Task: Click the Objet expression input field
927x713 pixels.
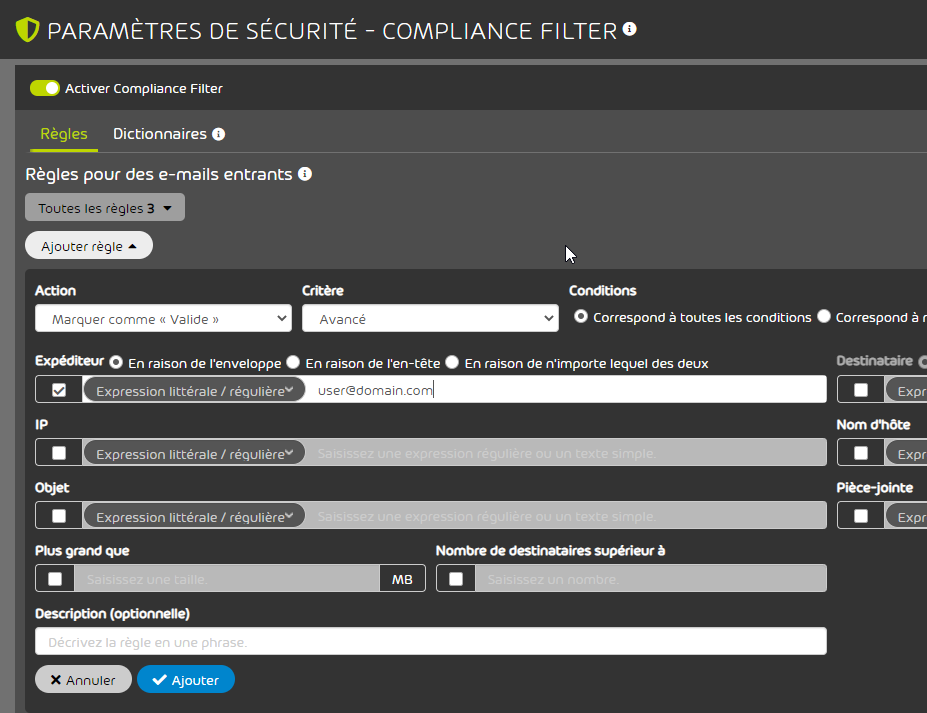Action: 566,516
